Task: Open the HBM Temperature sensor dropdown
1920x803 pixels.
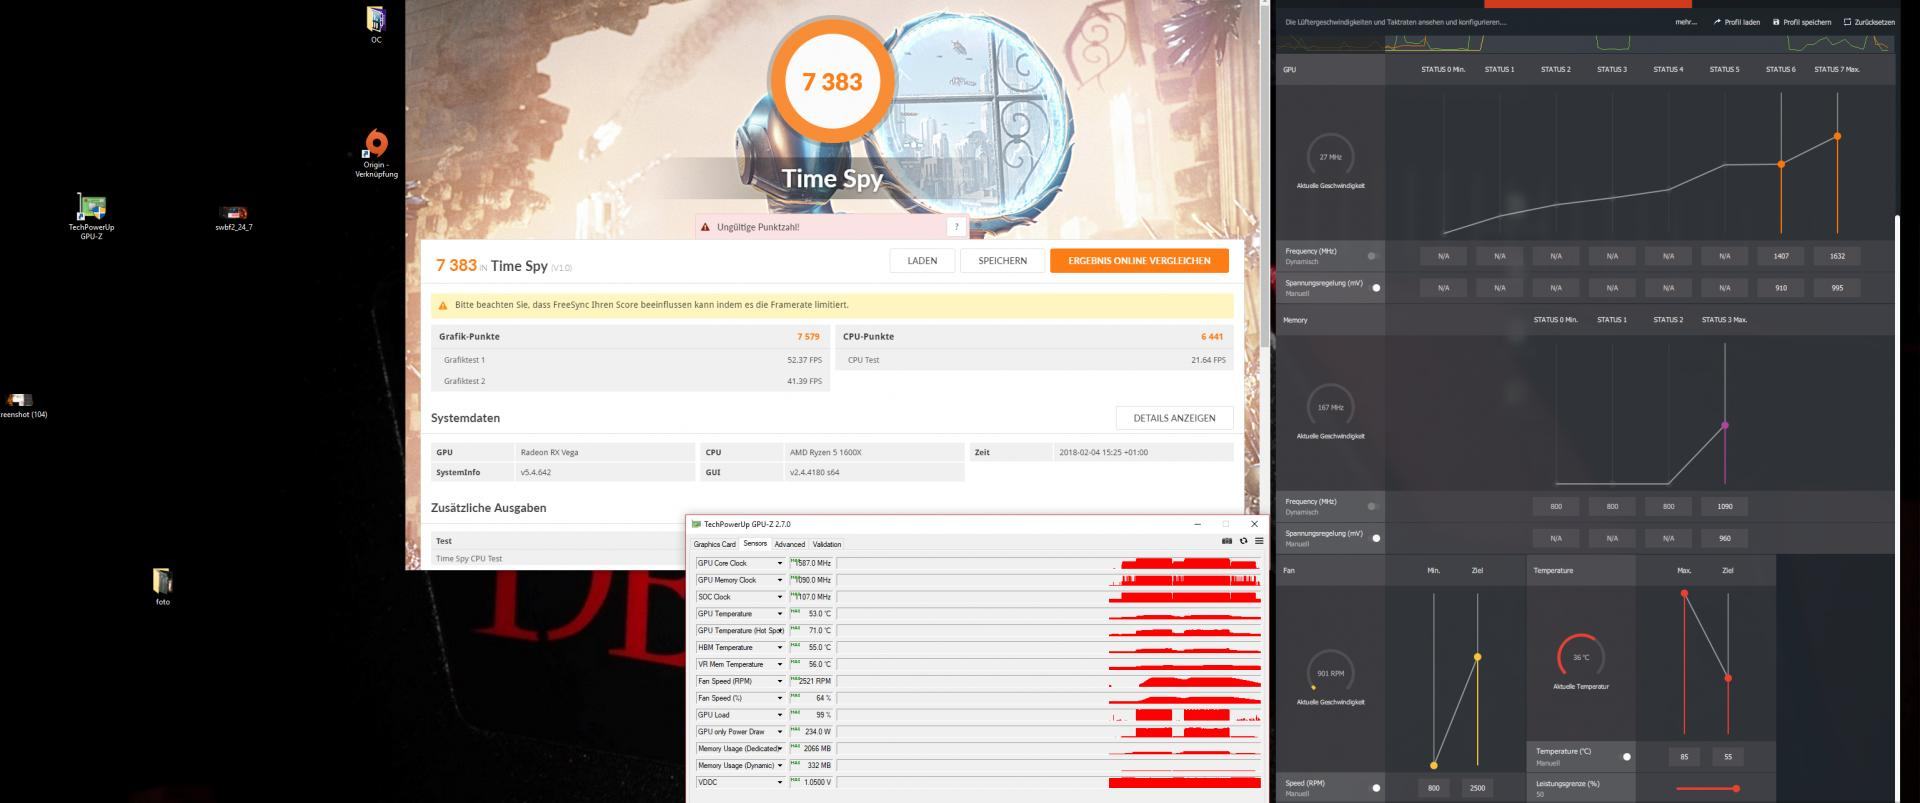Action: [780, 647]
